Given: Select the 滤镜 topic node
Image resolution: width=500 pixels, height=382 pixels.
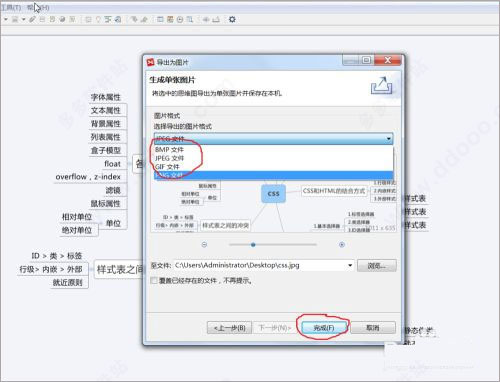Looking at the screenshot, I should tap(113, 190).
